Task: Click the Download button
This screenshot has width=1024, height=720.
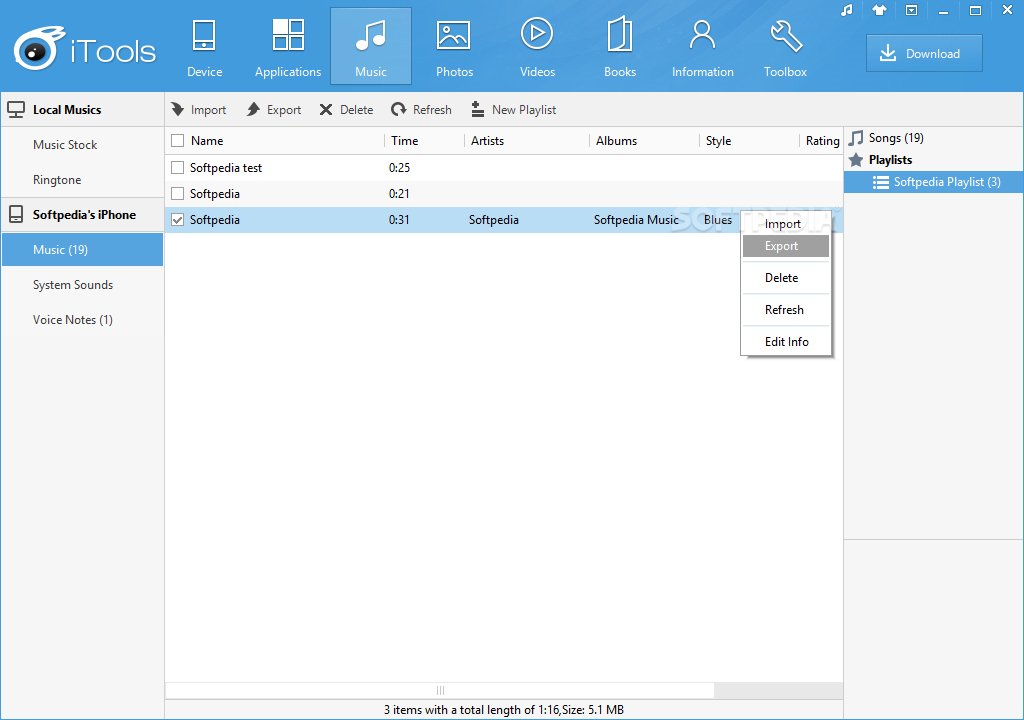Action: 924,54
